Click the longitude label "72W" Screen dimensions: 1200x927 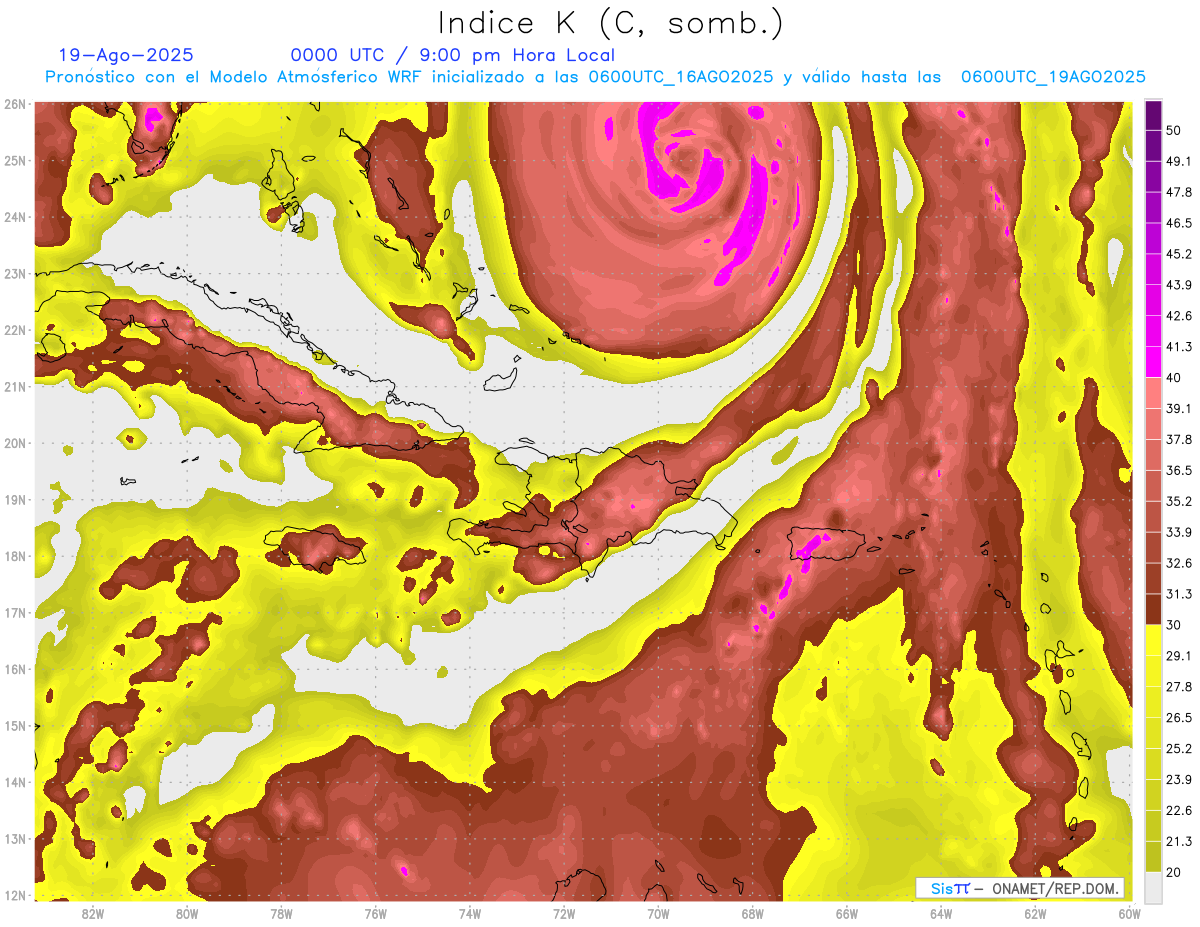[x=564, y=914]
